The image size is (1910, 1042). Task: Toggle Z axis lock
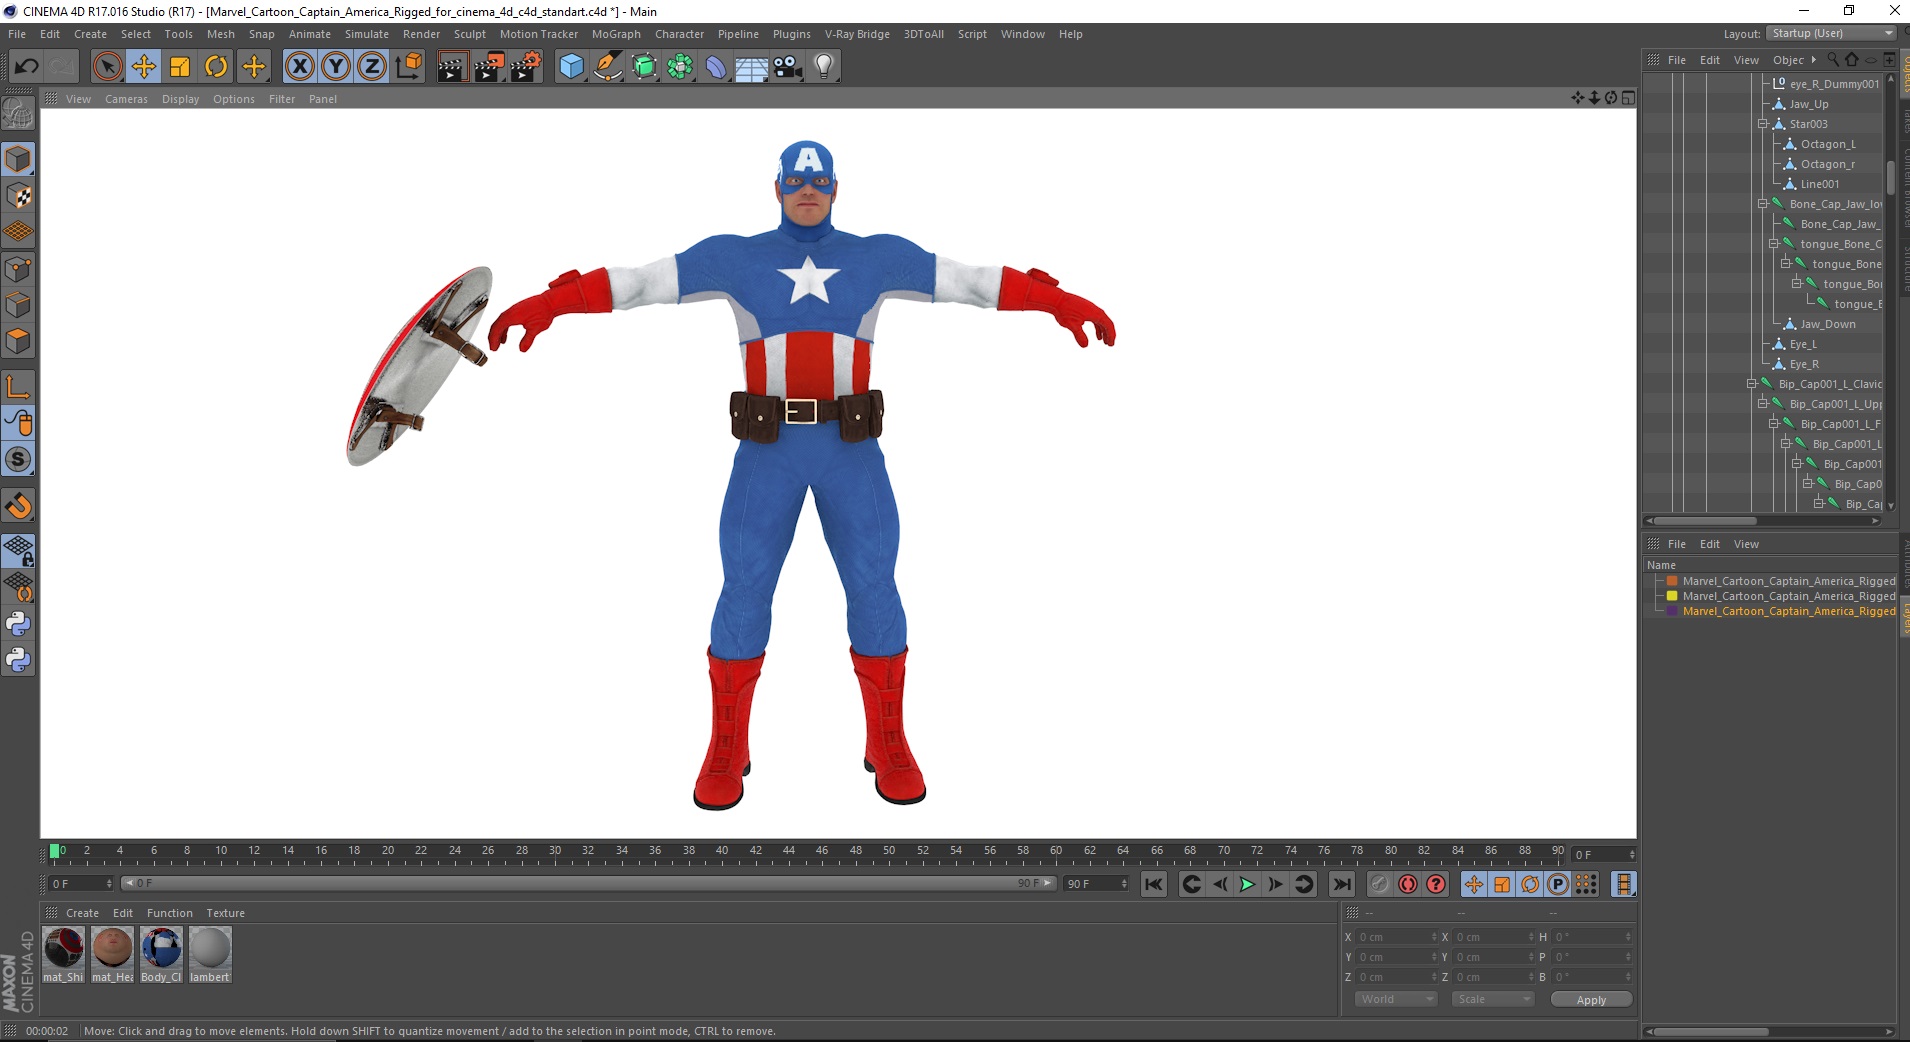(372, 67)
